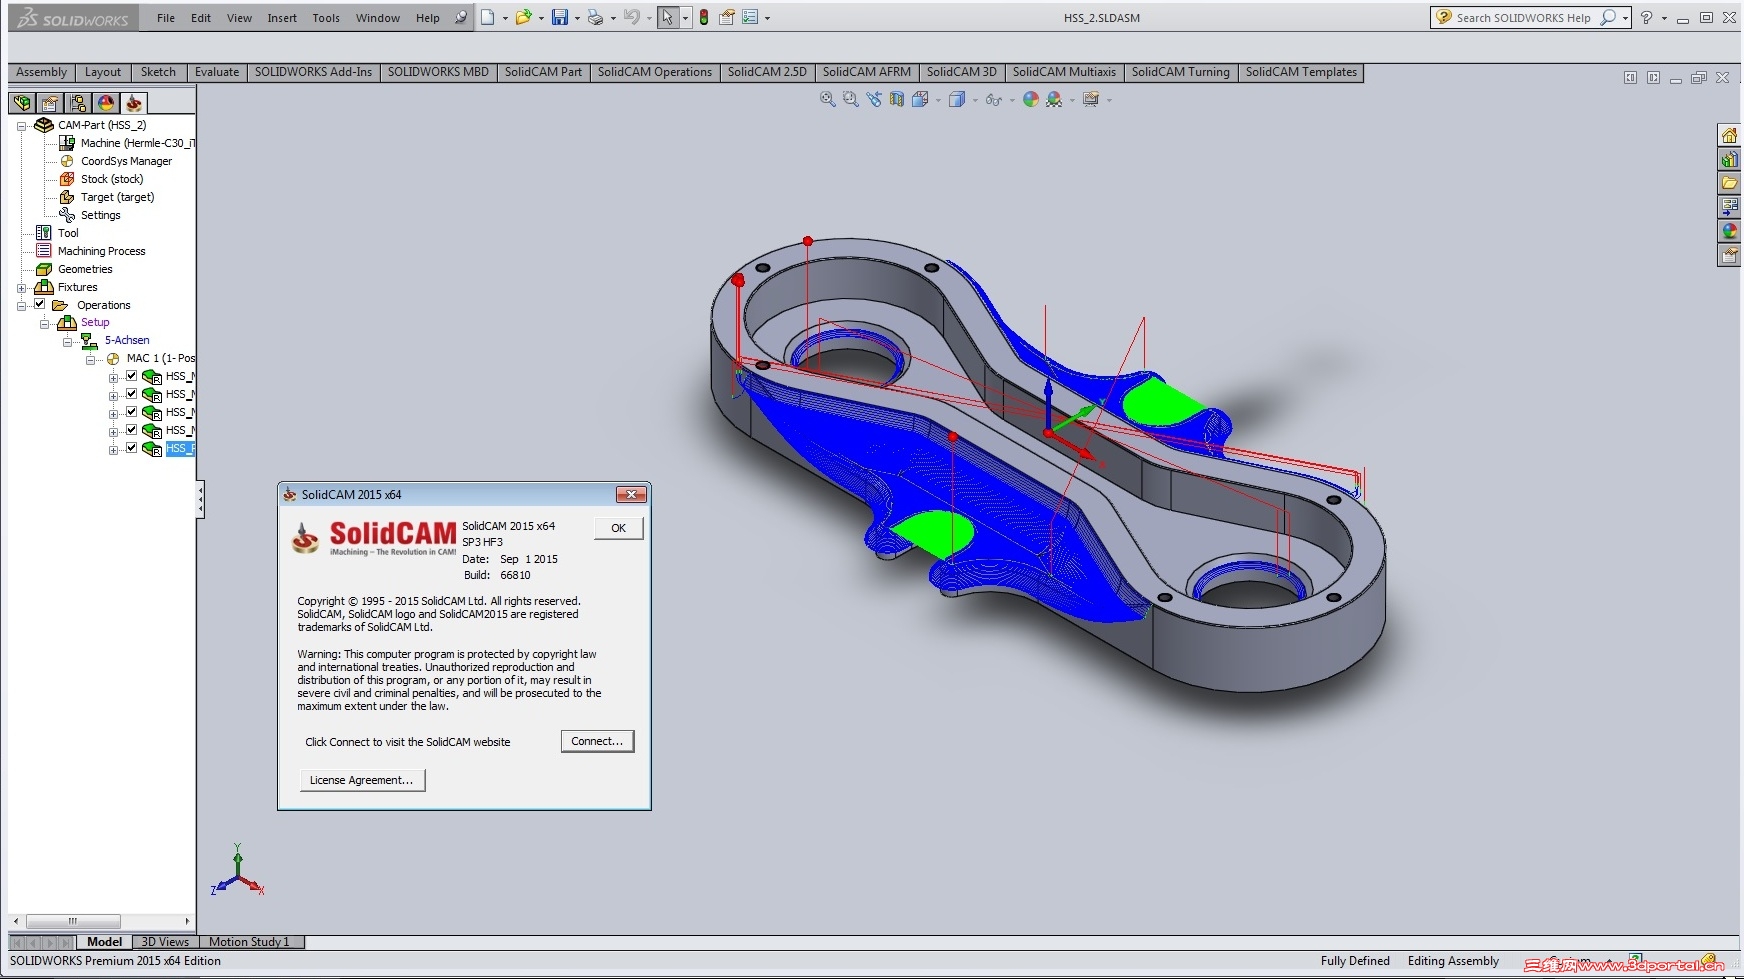Select the Machining Process tree item

point(101,251)
